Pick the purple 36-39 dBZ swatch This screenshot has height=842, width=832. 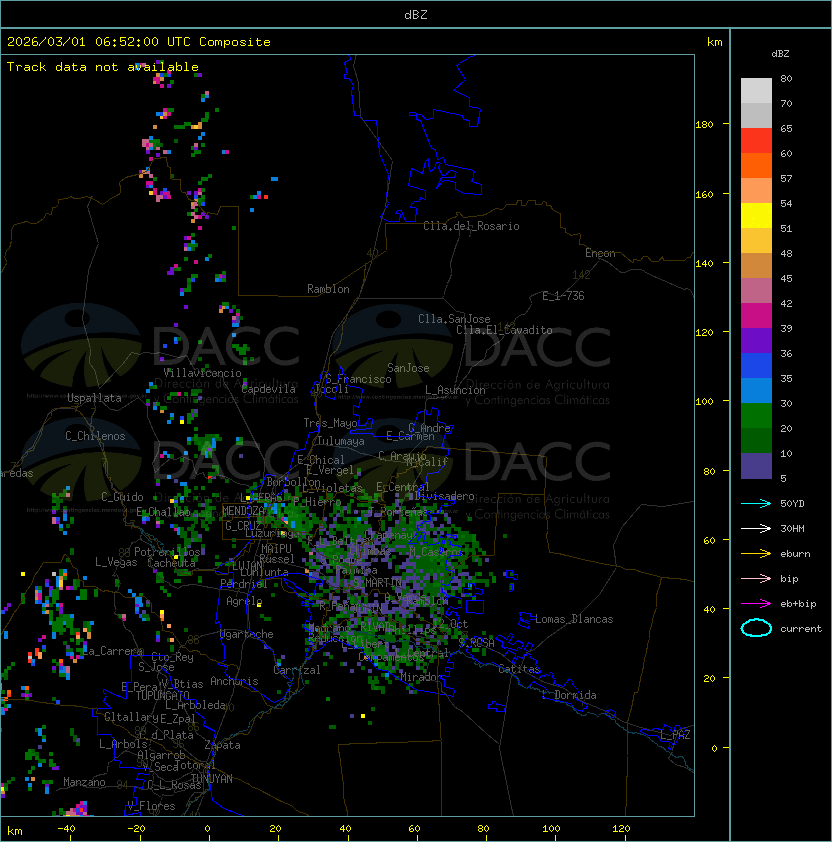point(756,341)
